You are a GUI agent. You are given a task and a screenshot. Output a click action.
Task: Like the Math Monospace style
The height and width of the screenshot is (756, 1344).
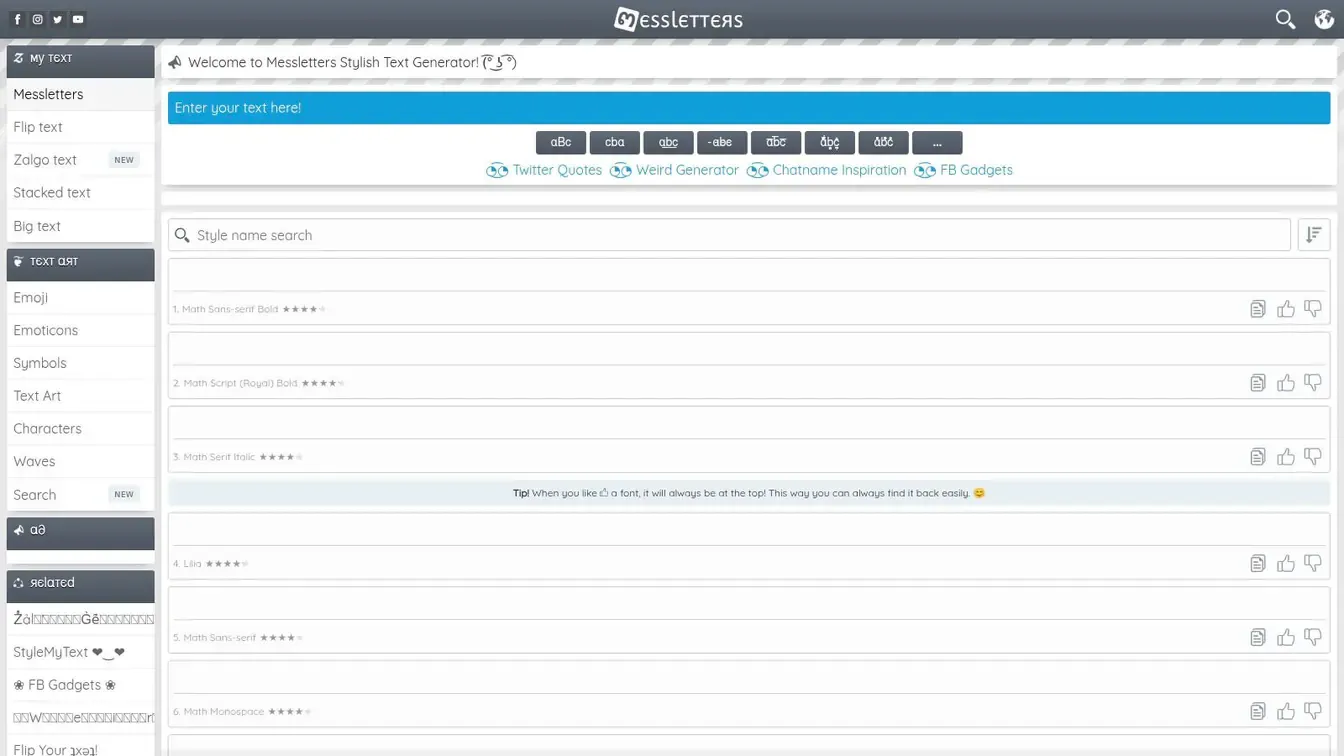click(1285, 712)
